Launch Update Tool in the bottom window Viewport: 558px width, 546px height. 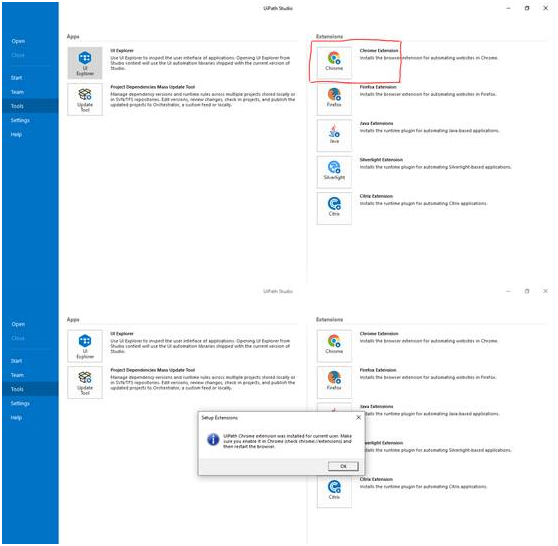(85, 383)
